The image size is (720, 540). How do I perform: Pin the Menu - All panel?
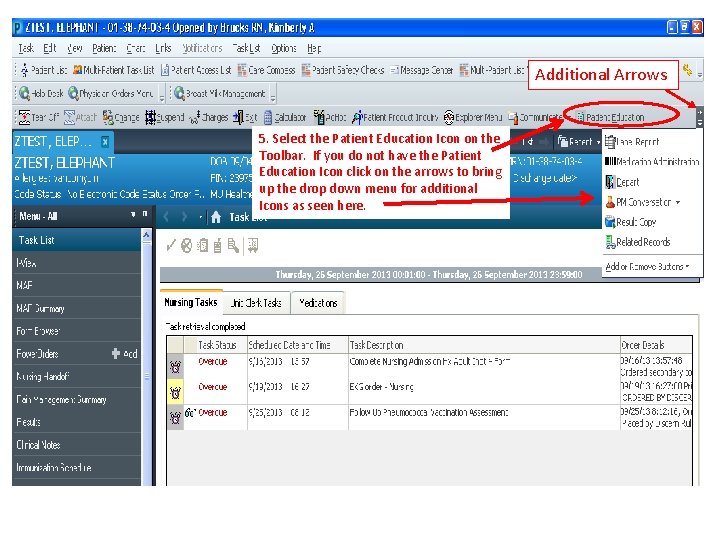pos(145,214)
